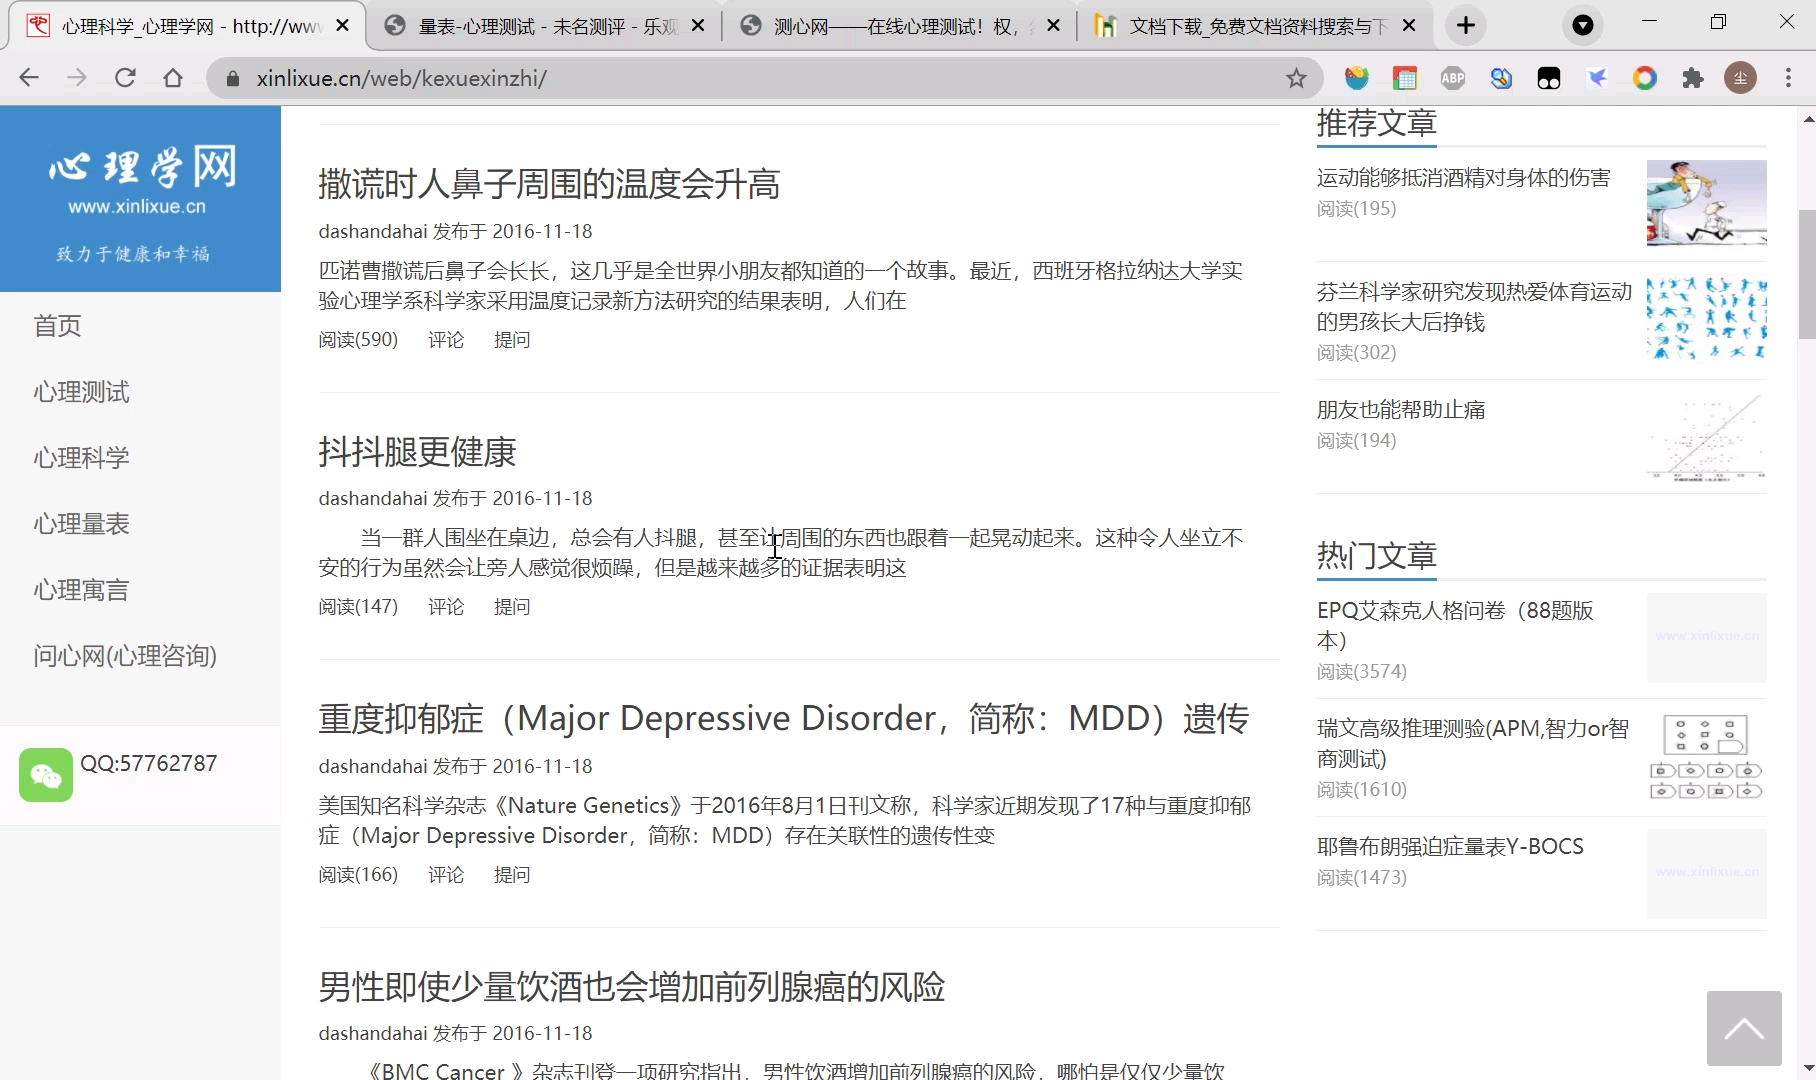Click the forward navigation arrow
1816x1080 pixels.
(77, 78)
